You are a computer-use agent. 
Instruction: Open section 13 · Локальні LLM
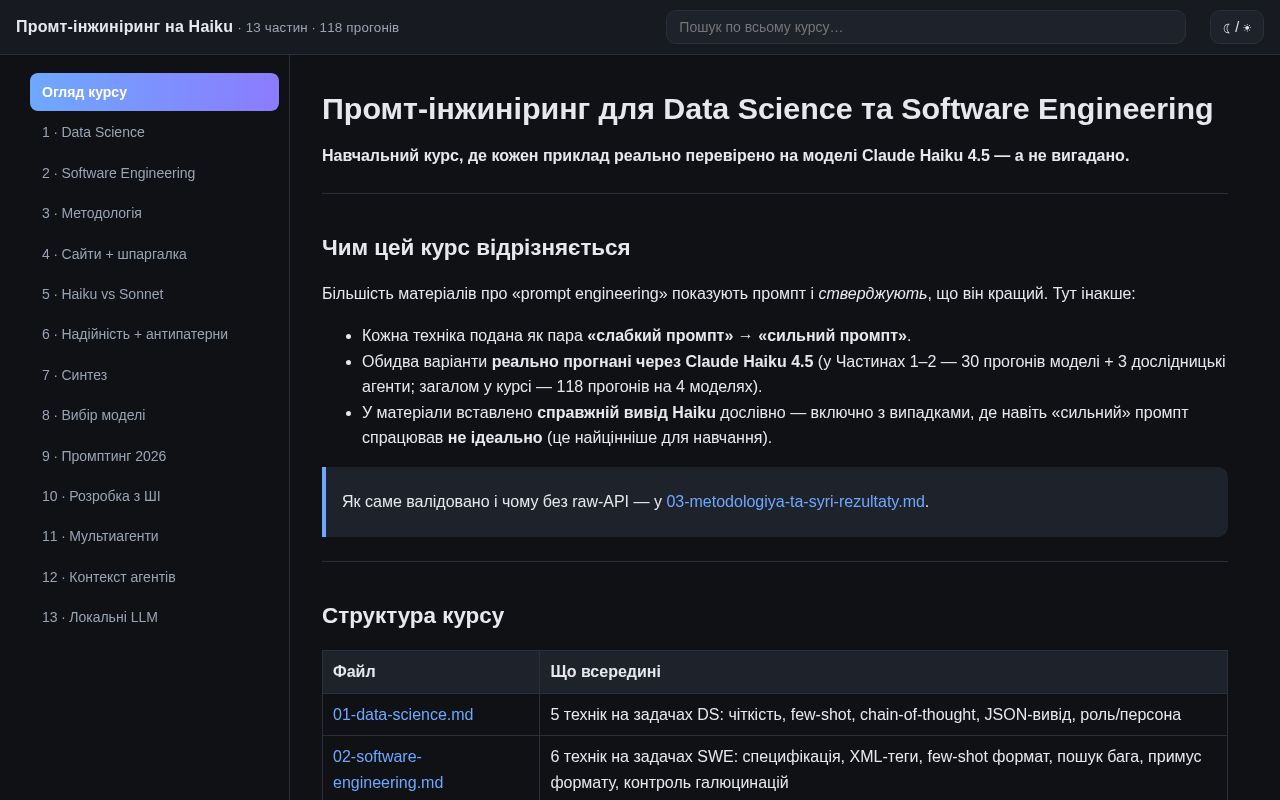154,617
